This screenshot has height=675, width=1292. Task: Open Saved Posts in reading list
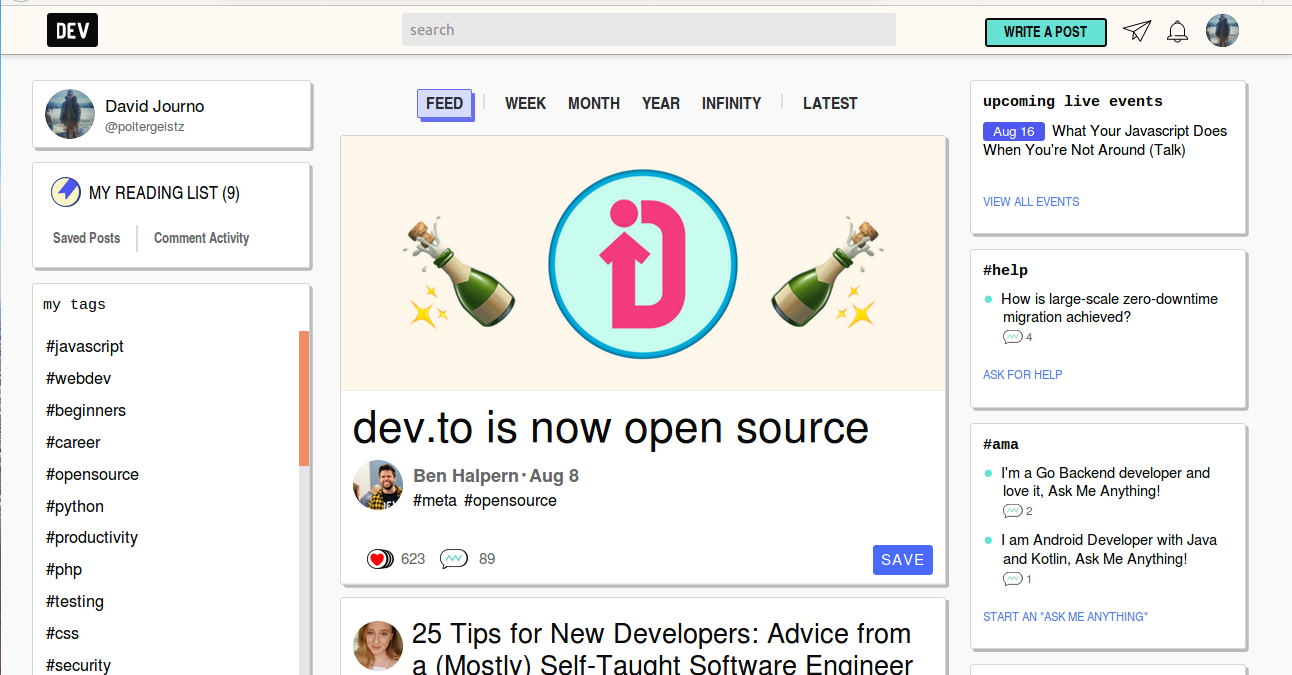pyautogui.click(x=86, y=238)
